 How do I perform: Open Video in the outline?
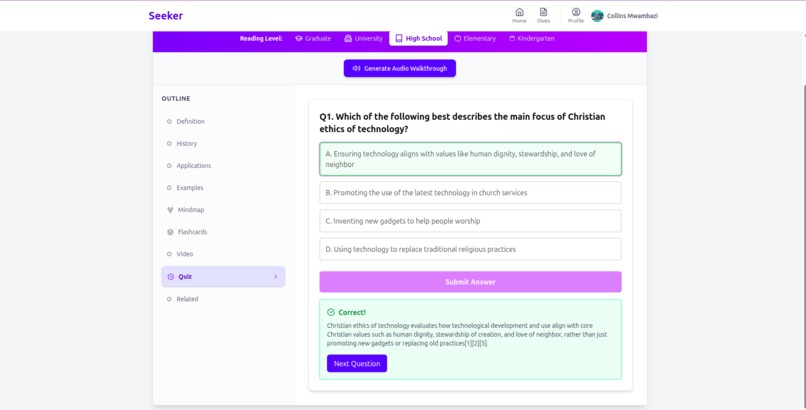(x=223, y=254)
